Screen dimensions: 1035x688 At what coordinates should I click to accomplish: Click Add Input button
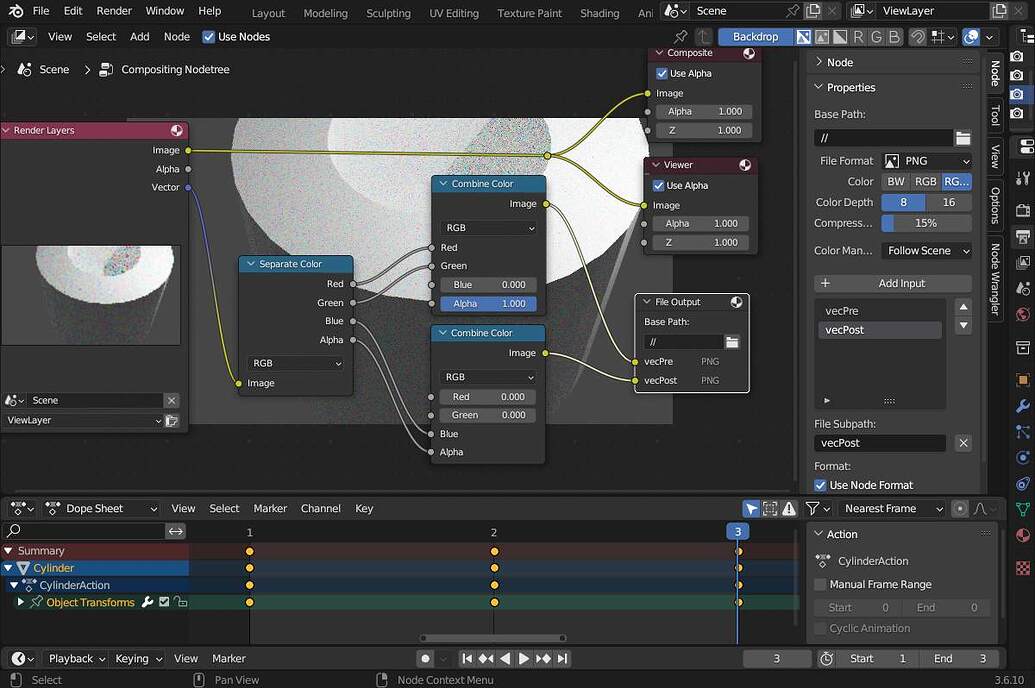(x=892, y=283)
